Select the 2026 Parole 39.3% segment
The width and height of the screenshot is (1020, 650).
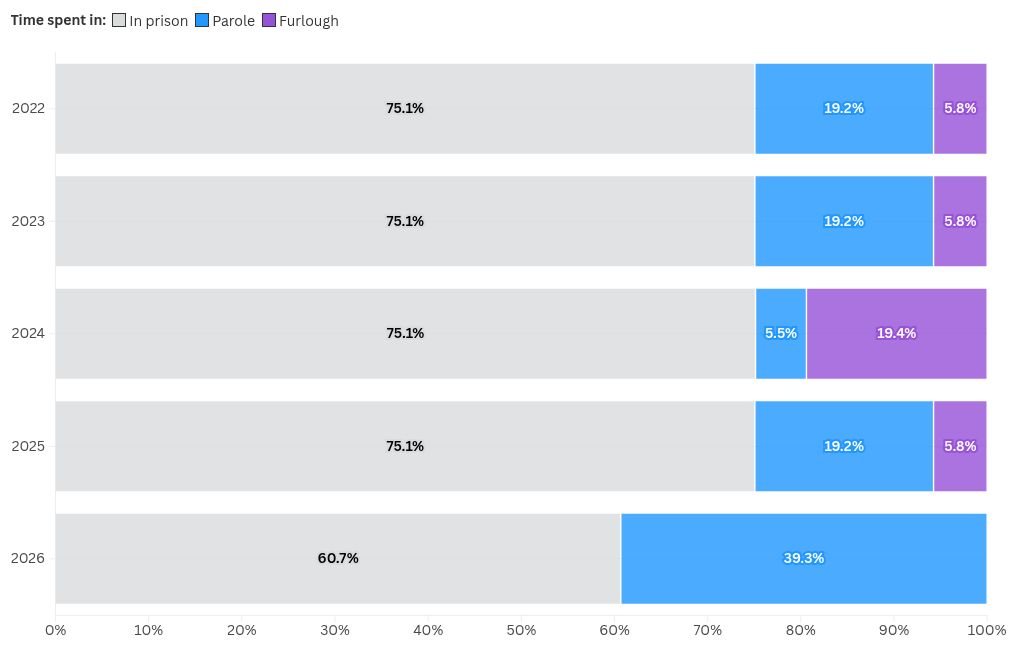[x=804, y=559]
